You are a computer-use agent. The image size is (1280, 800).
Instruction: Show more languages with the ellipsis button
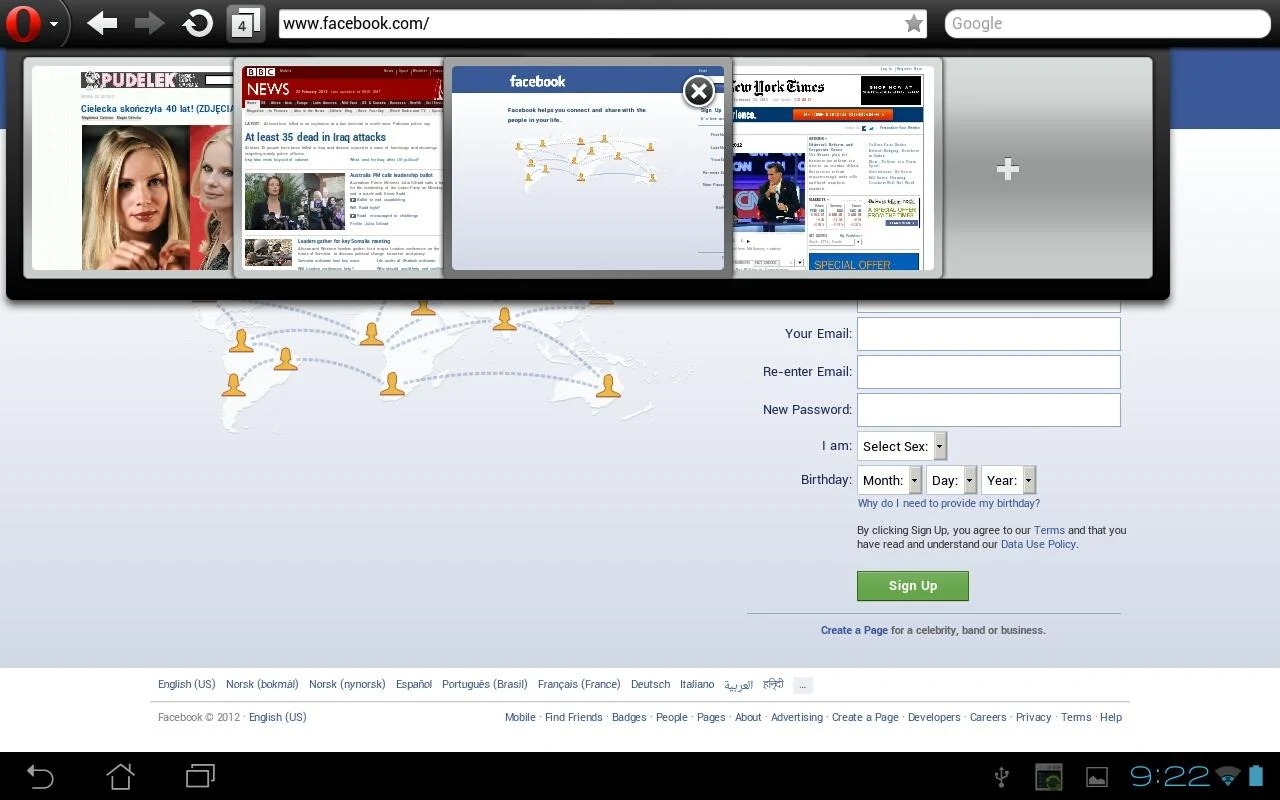pos(803,686)
